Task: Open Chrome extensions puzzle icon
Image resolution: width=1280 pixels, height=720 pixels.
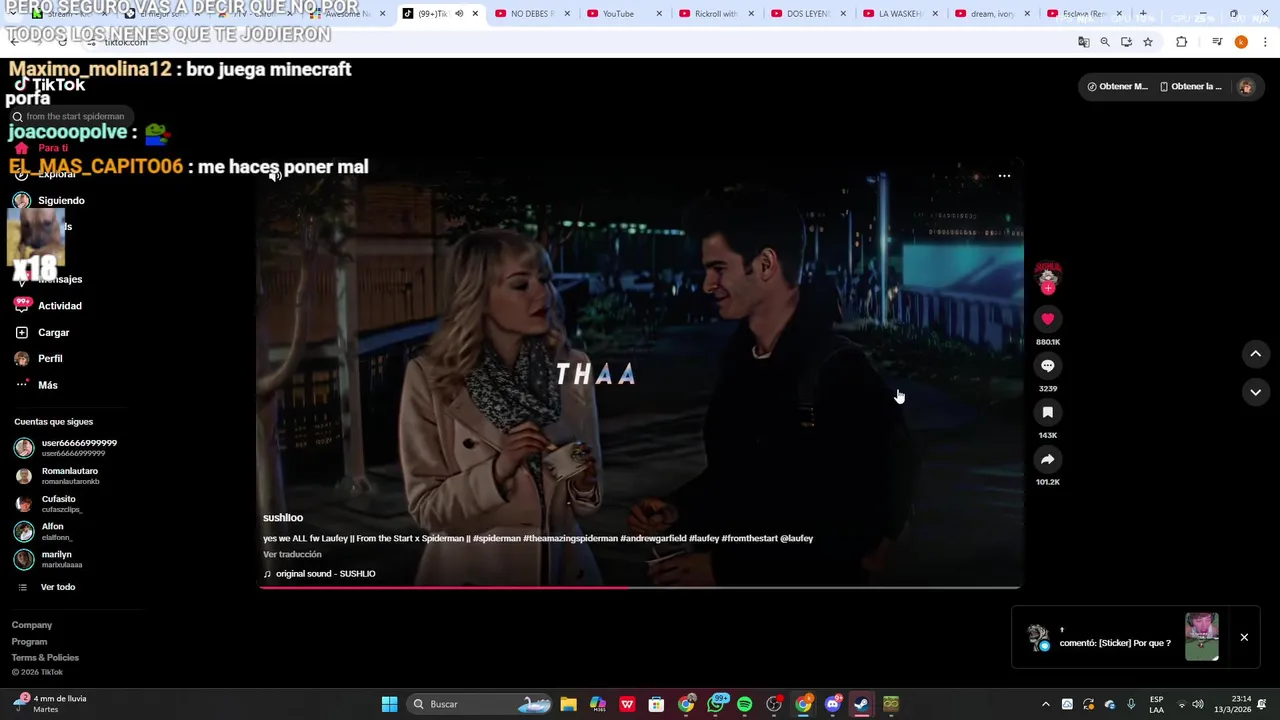Action: click(1182, 42)
